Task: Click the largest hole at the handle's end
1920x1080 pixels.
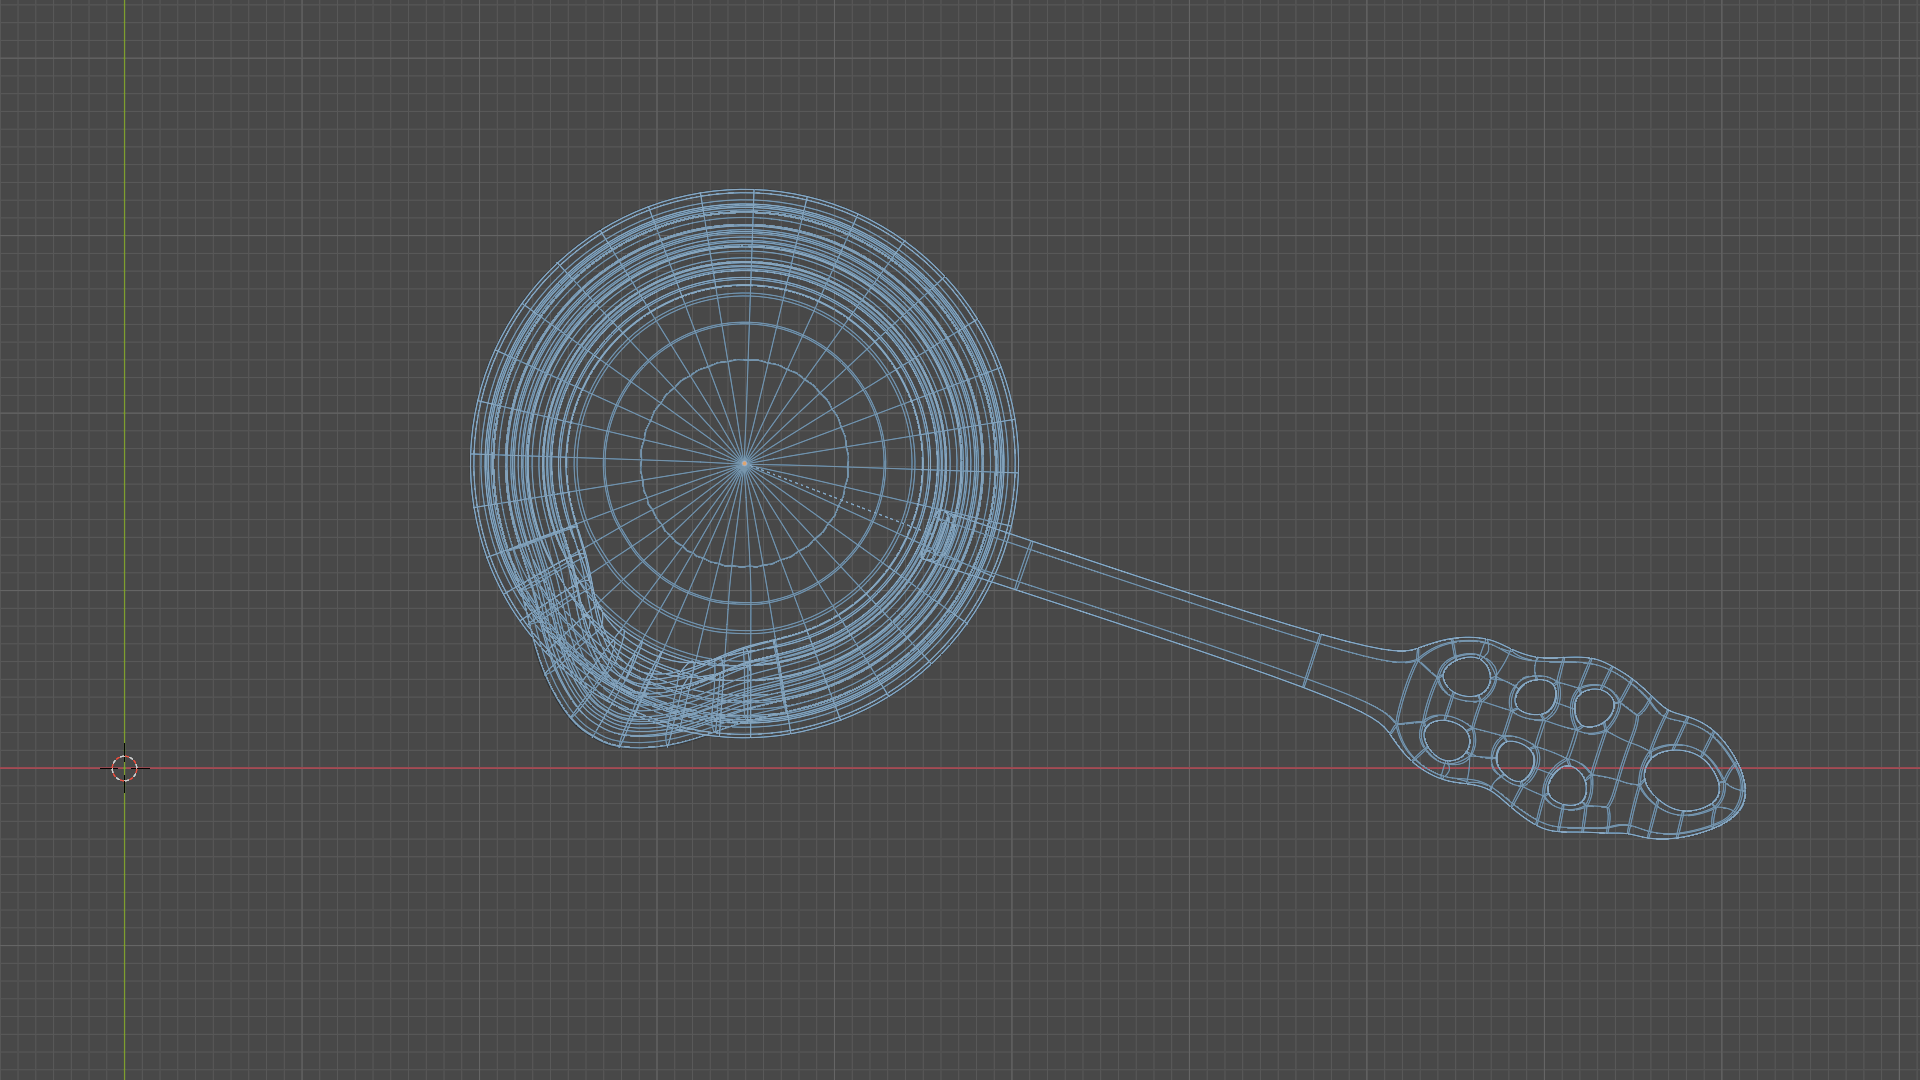Action: 1682,778
